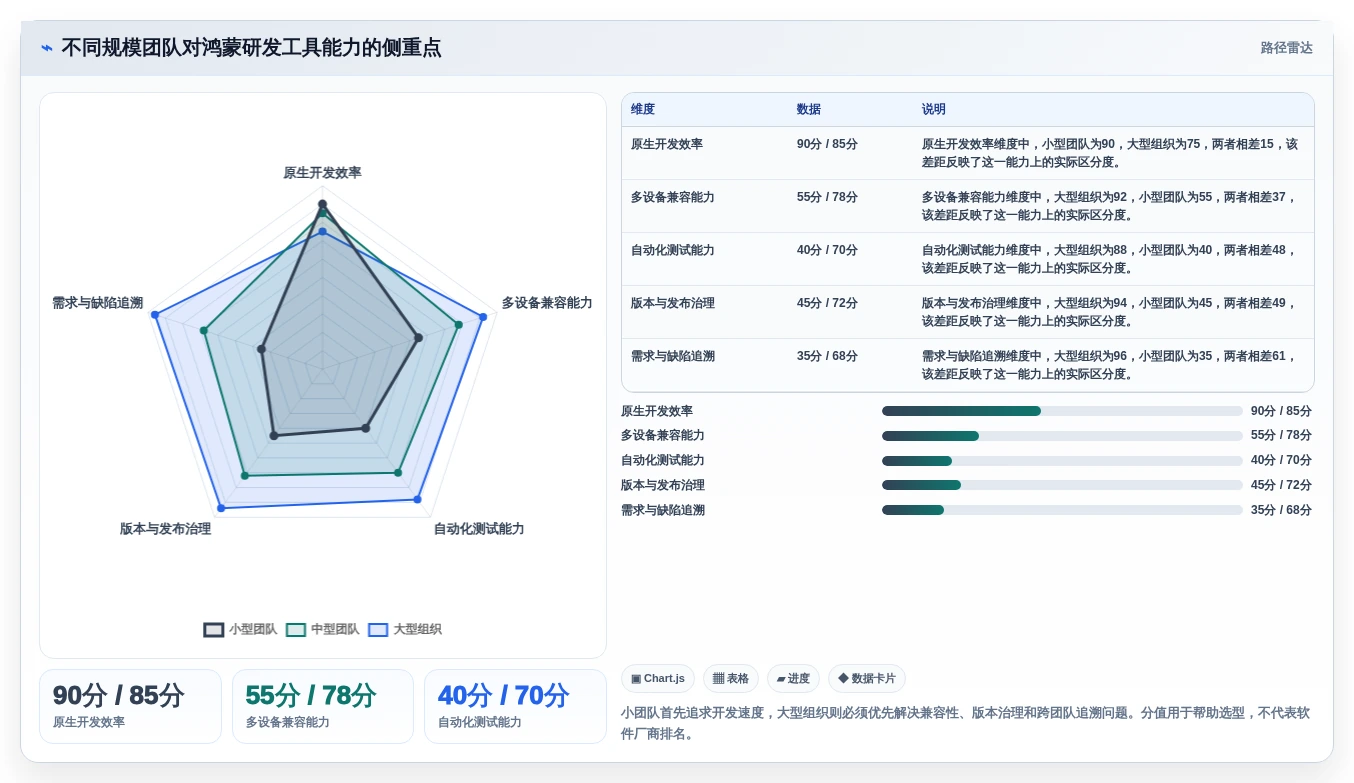Click radar axis label 版本与发布治理
Image resolution: width=1354 pixels, height=783 pixels.
pos(165,529)
